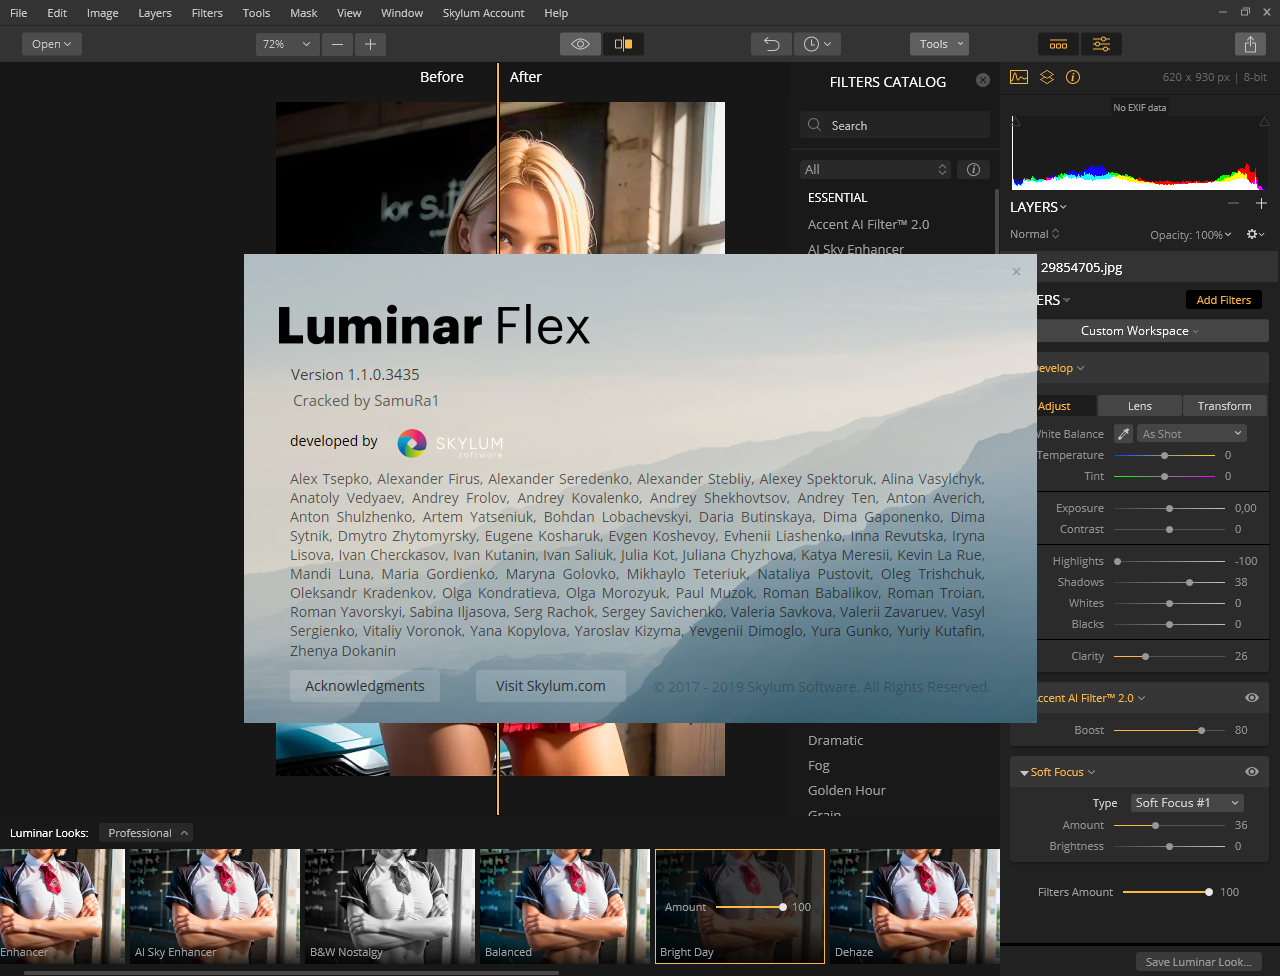This screenshot has width=1280, height=976.
Task: Open the layer Opacity 100% dropdown
Action: [x=1192, y=235]
